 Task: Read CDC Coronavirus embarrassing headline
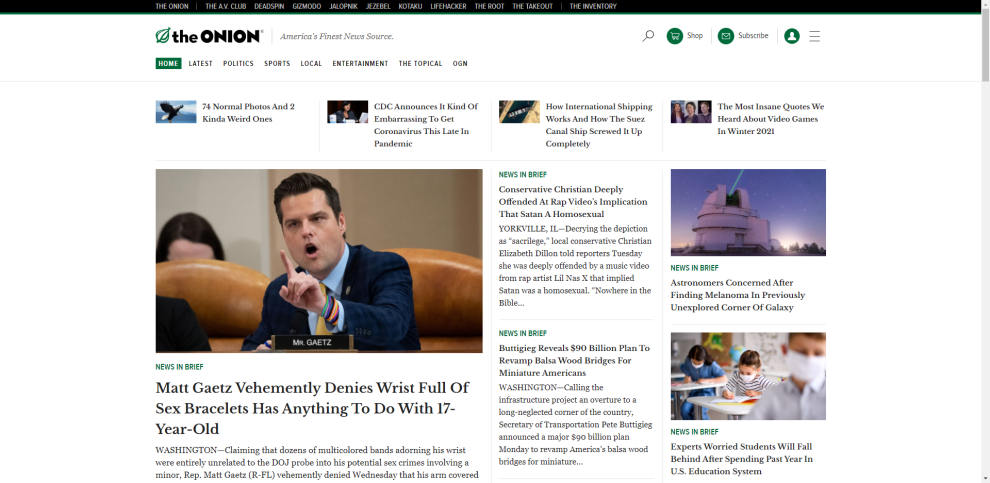[426, 125]
